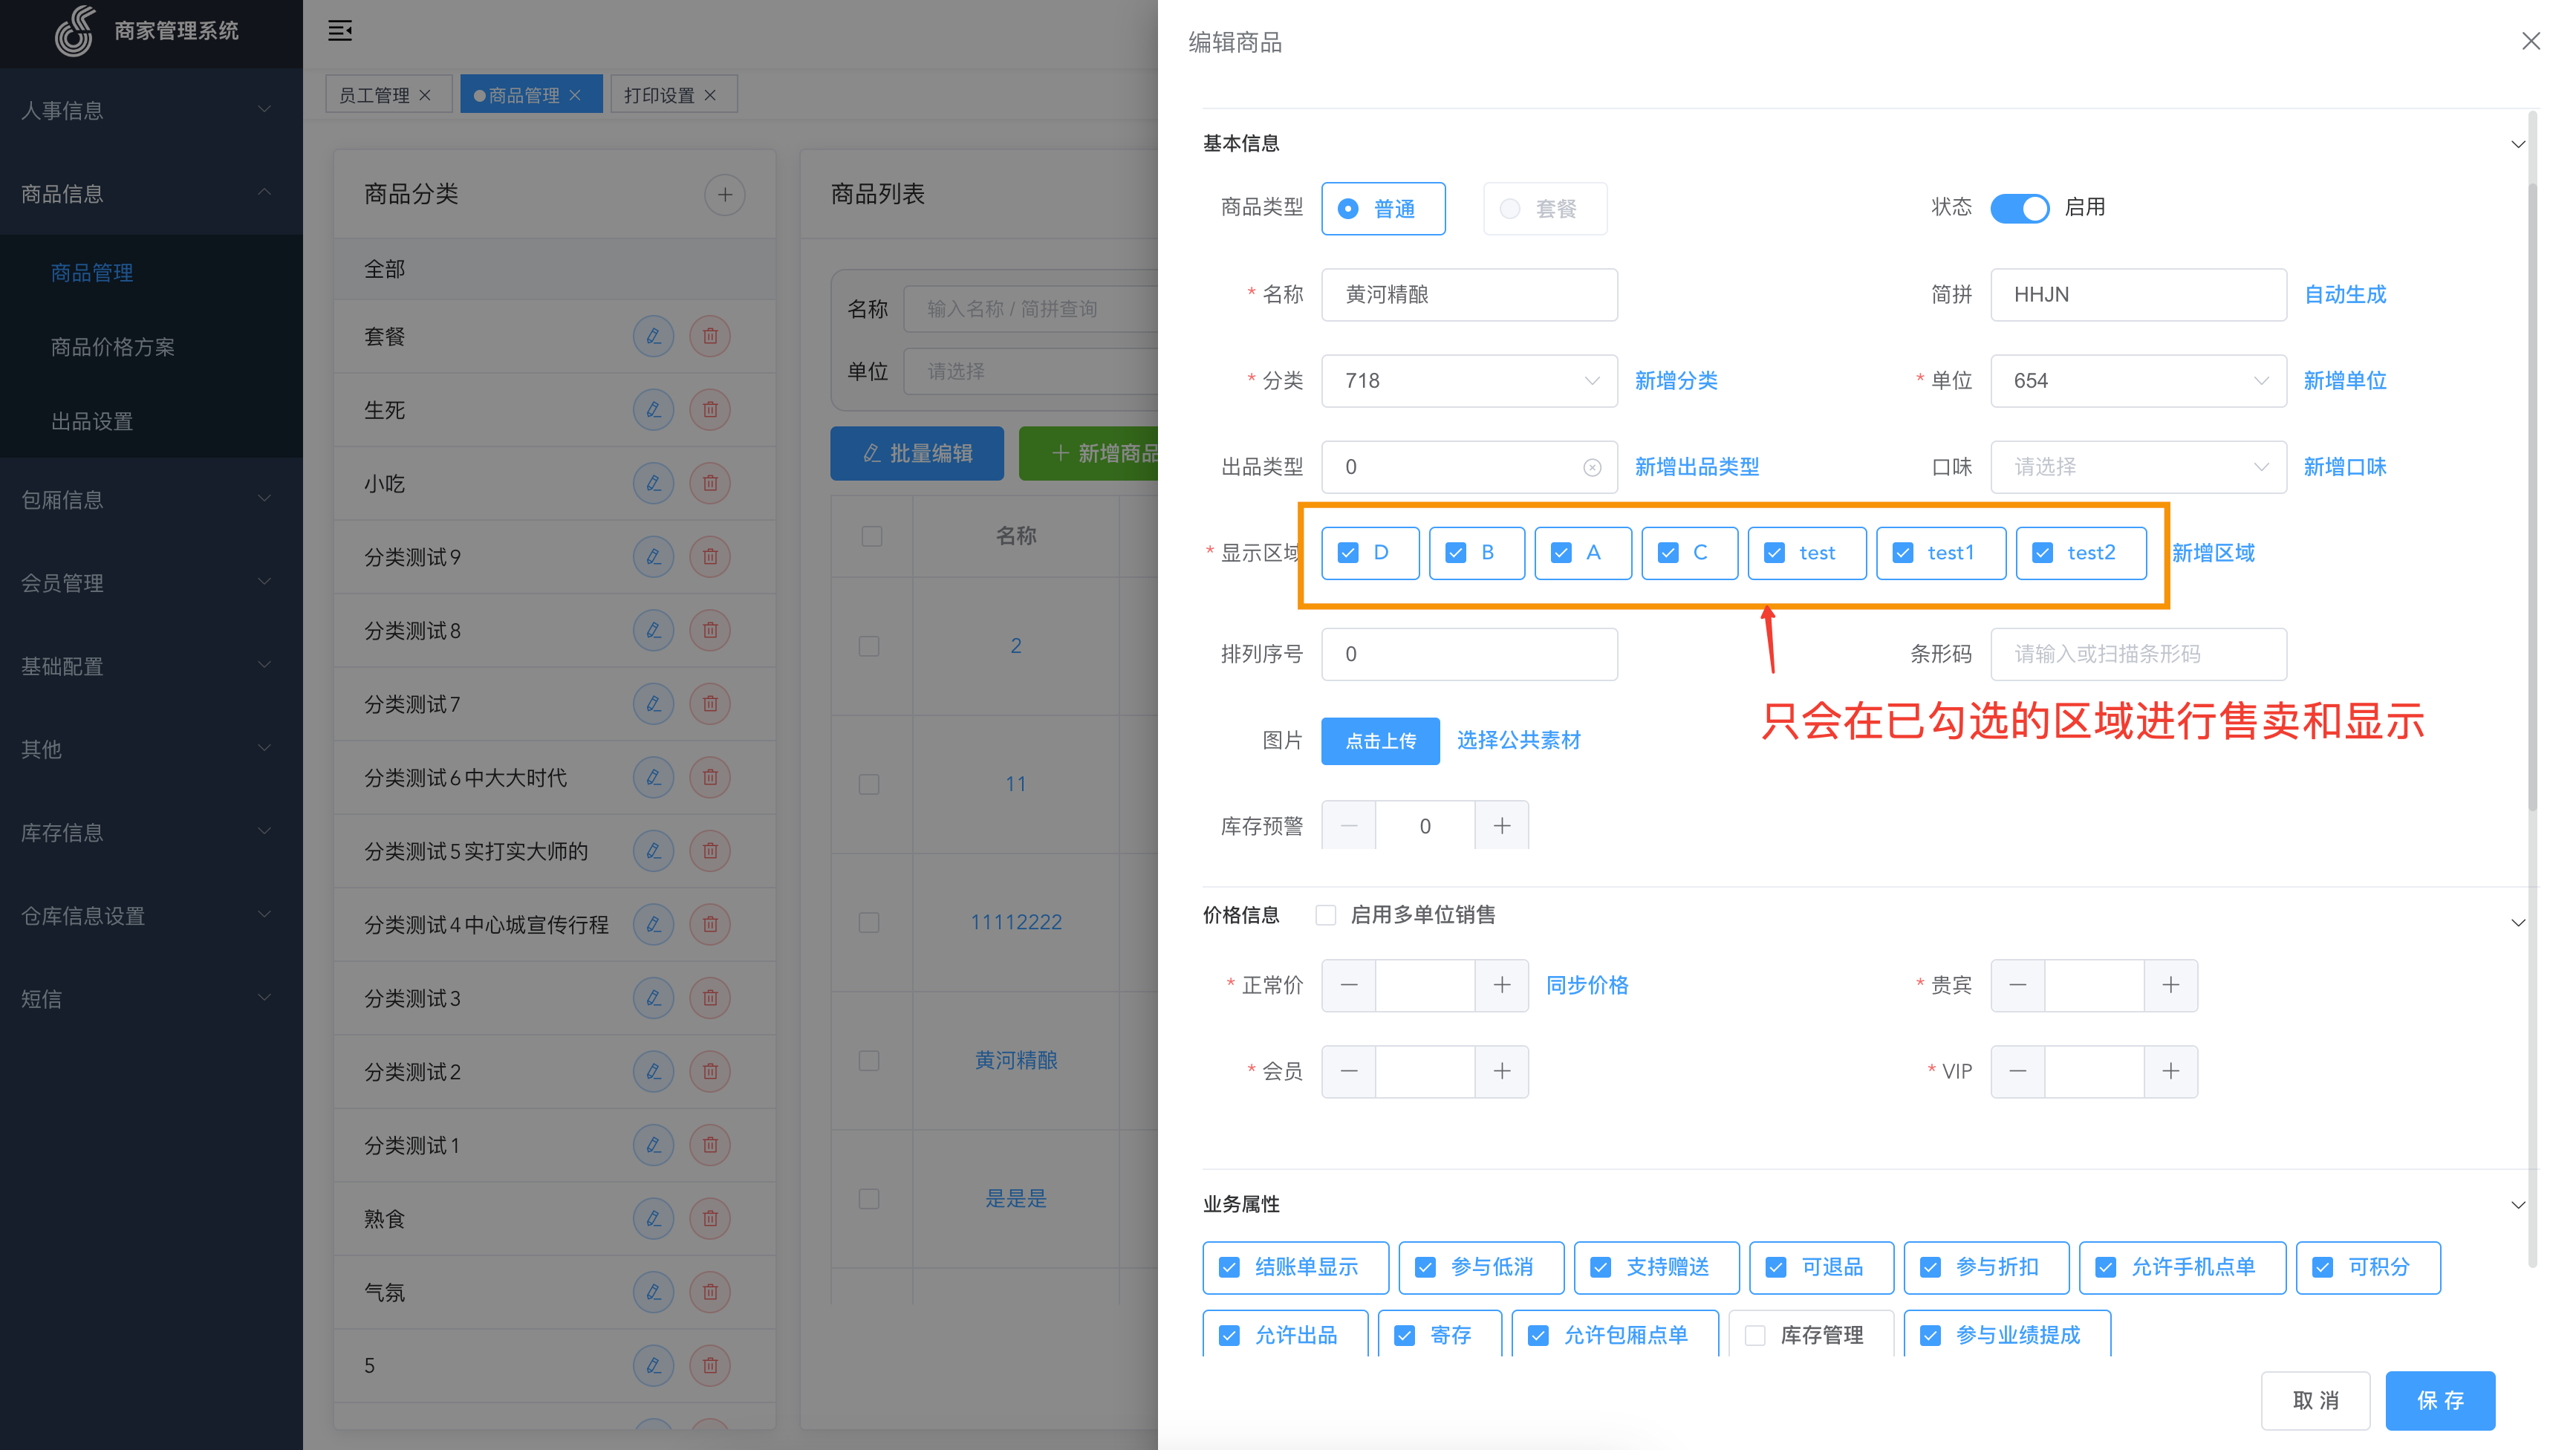Click the 自动生成 link beside 简拼
This screenshot has width=2576, height=1450.
pos(2344,294)
